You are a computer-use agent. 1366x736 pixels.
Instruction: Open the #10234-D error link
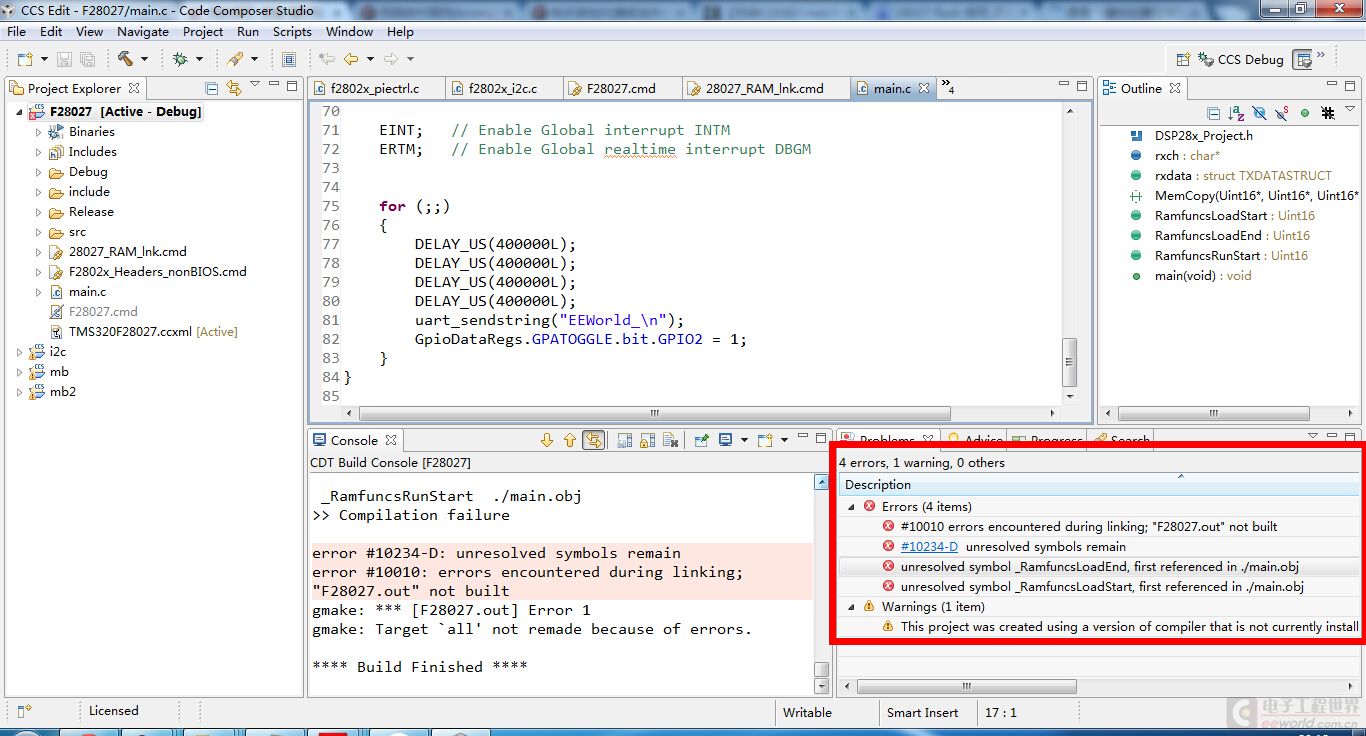pos(929,547)
